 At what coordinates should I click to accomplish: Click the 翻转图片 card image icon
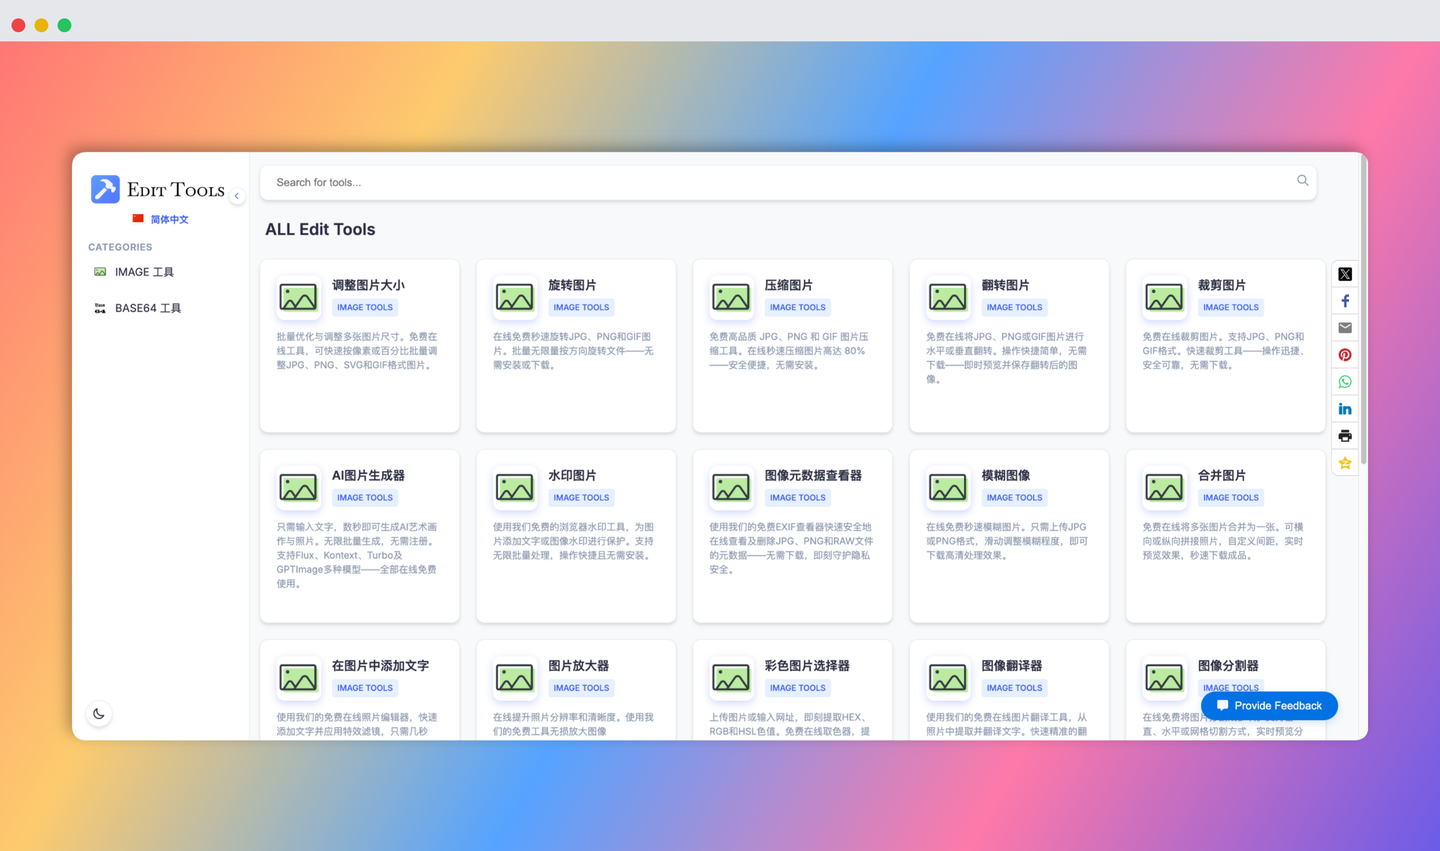click(x=948, y=297)
